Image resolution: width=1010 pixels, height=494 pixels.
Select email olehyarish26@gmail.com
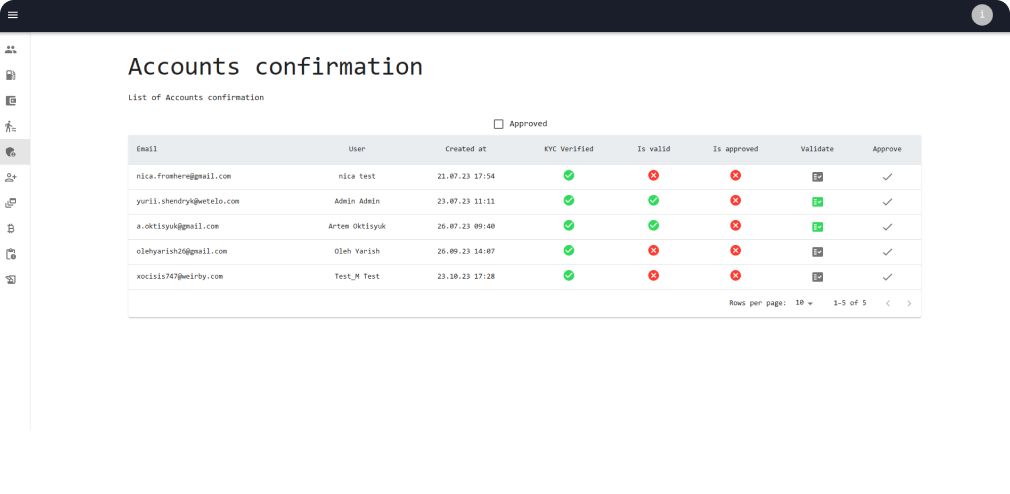coord(182,251)
